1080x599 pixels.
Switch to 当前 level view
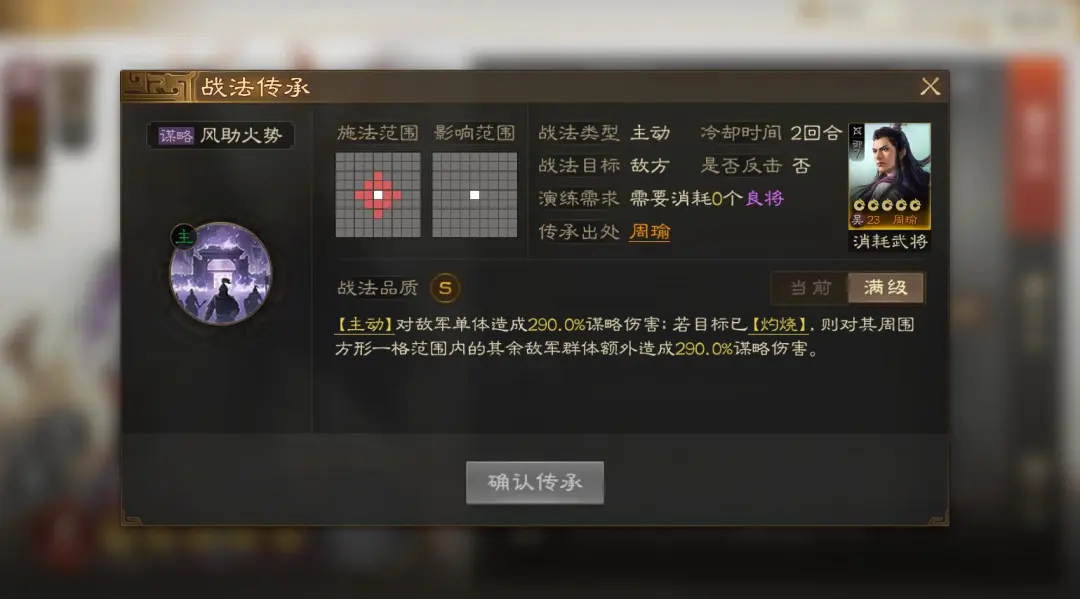810,287
